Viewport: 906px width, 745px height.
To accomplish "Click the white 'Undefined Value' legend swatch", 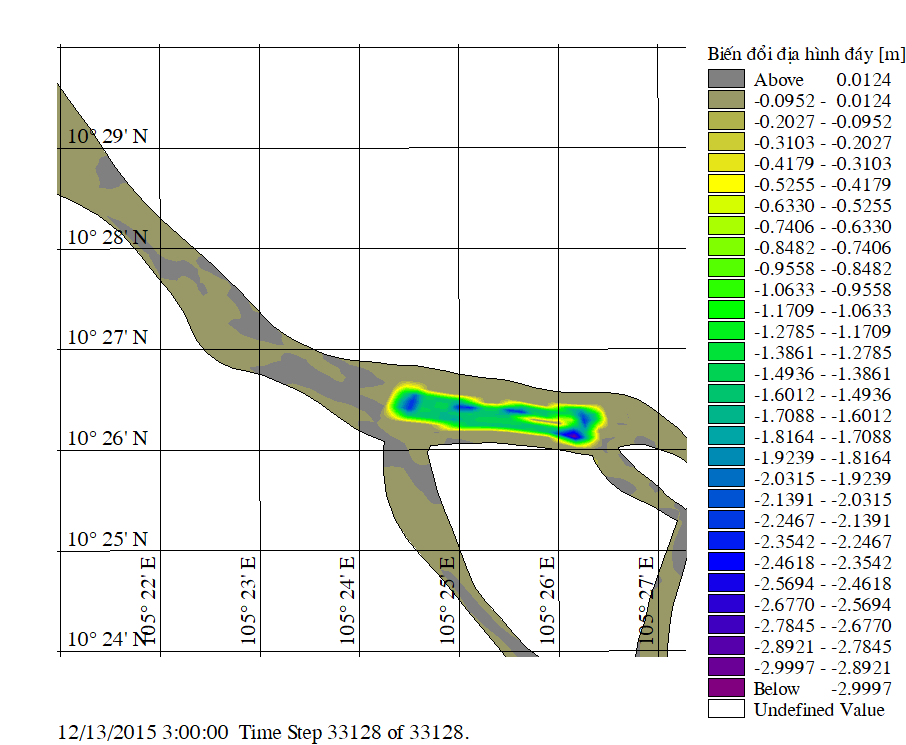I will [x=726, y=709].
